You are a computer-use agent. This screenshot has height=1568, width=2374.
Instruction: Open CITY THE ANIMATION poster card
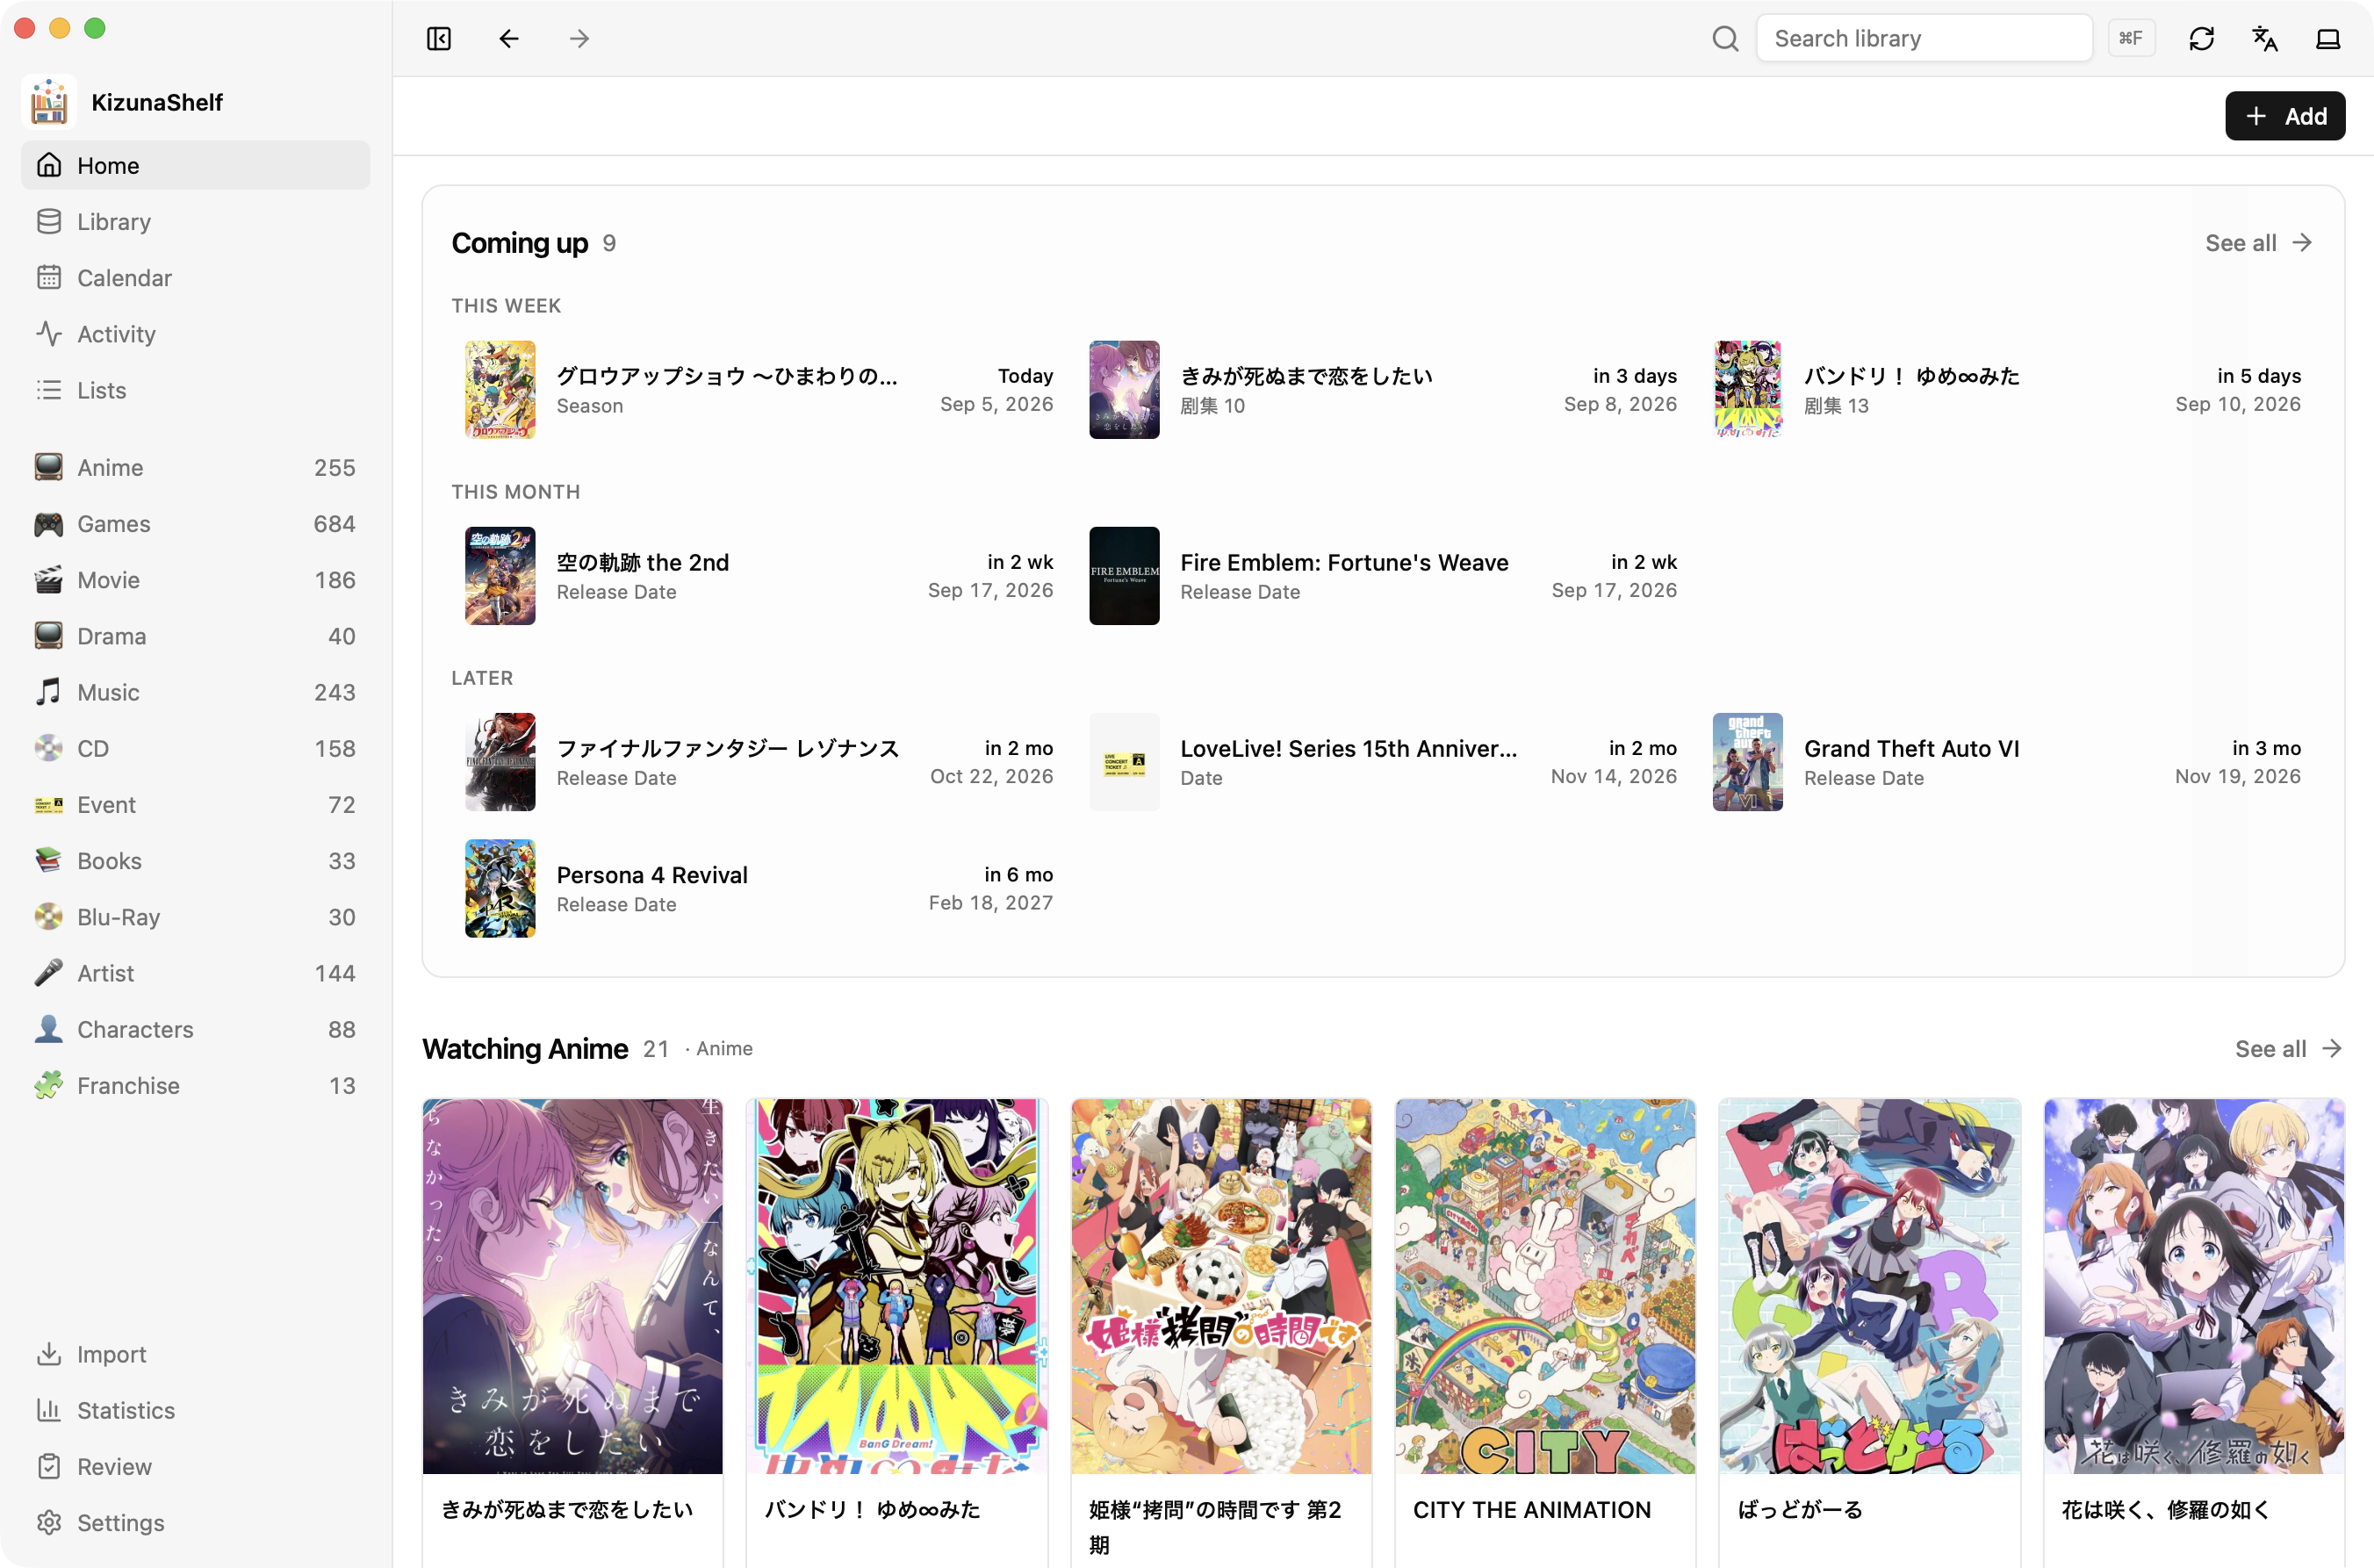(1544, 1333)
